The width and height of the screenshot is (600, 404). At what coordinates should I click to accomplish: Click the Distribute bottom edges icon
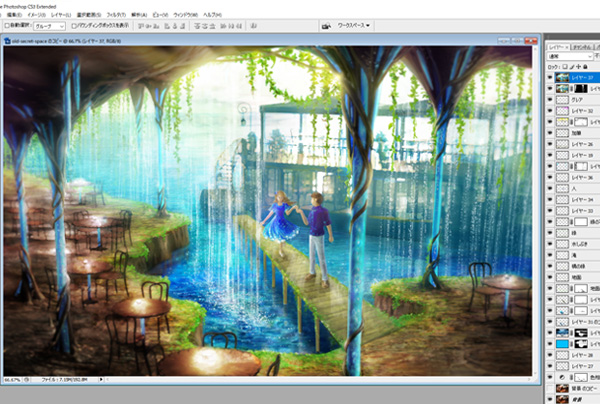click(x=212, y=26)
